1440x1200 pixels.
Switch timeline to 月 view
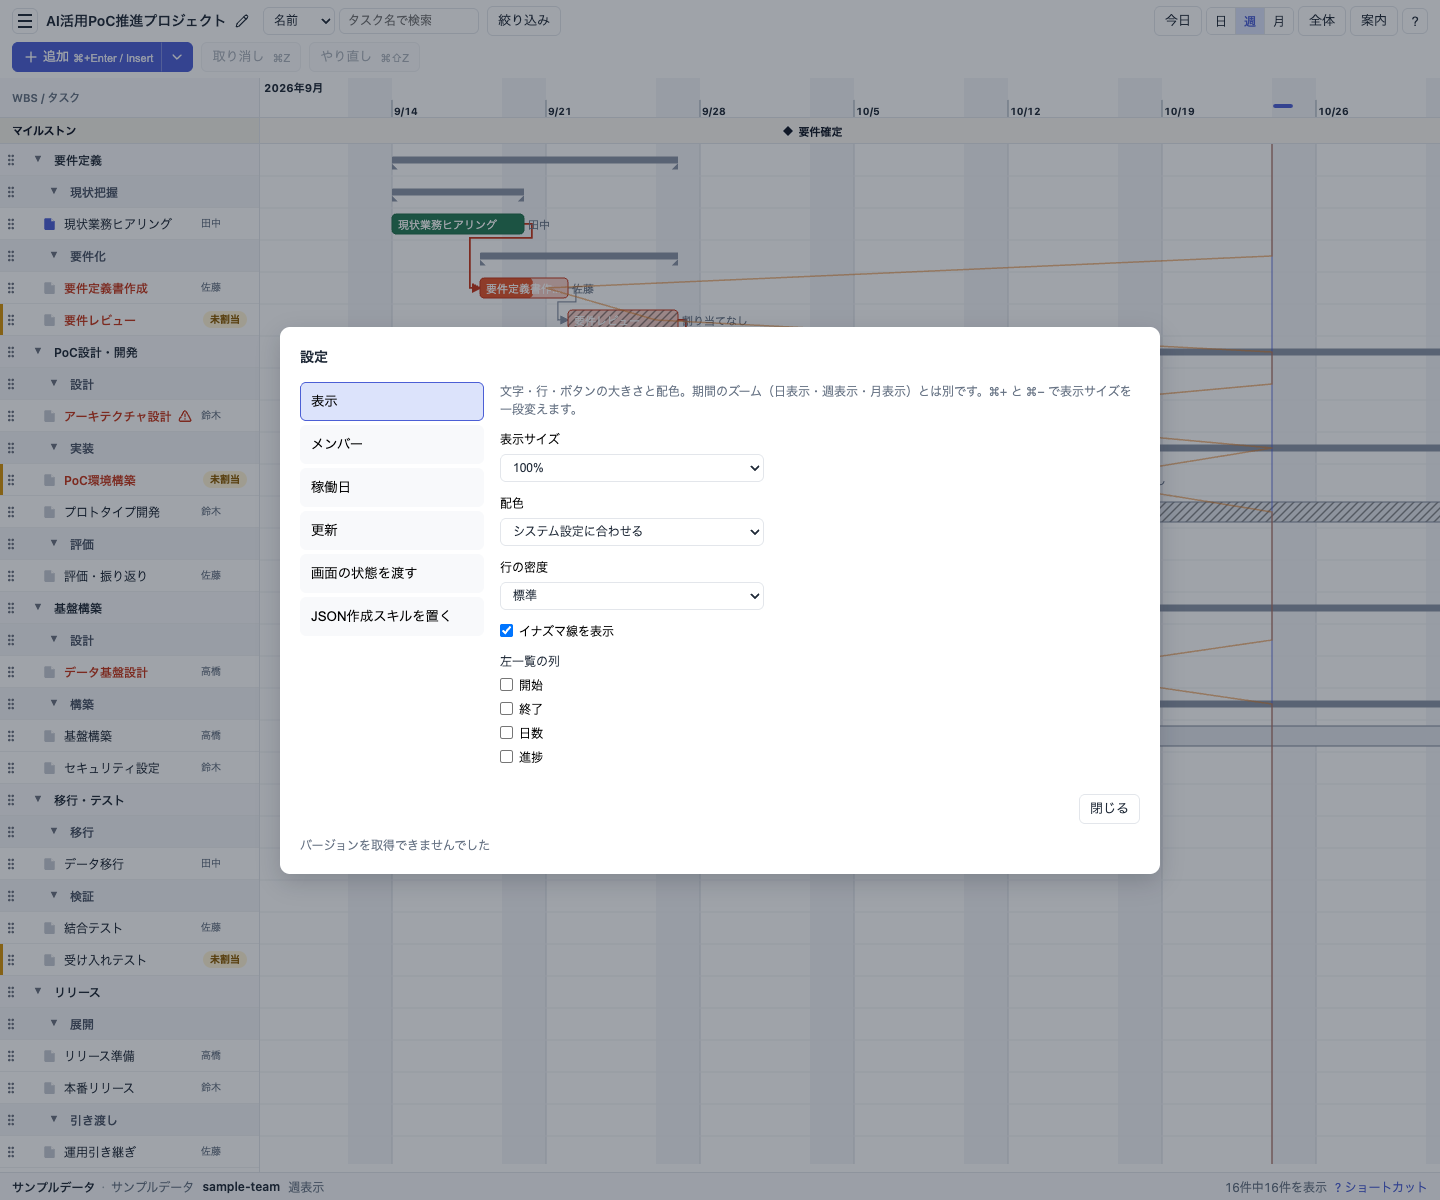[1279, 21]
